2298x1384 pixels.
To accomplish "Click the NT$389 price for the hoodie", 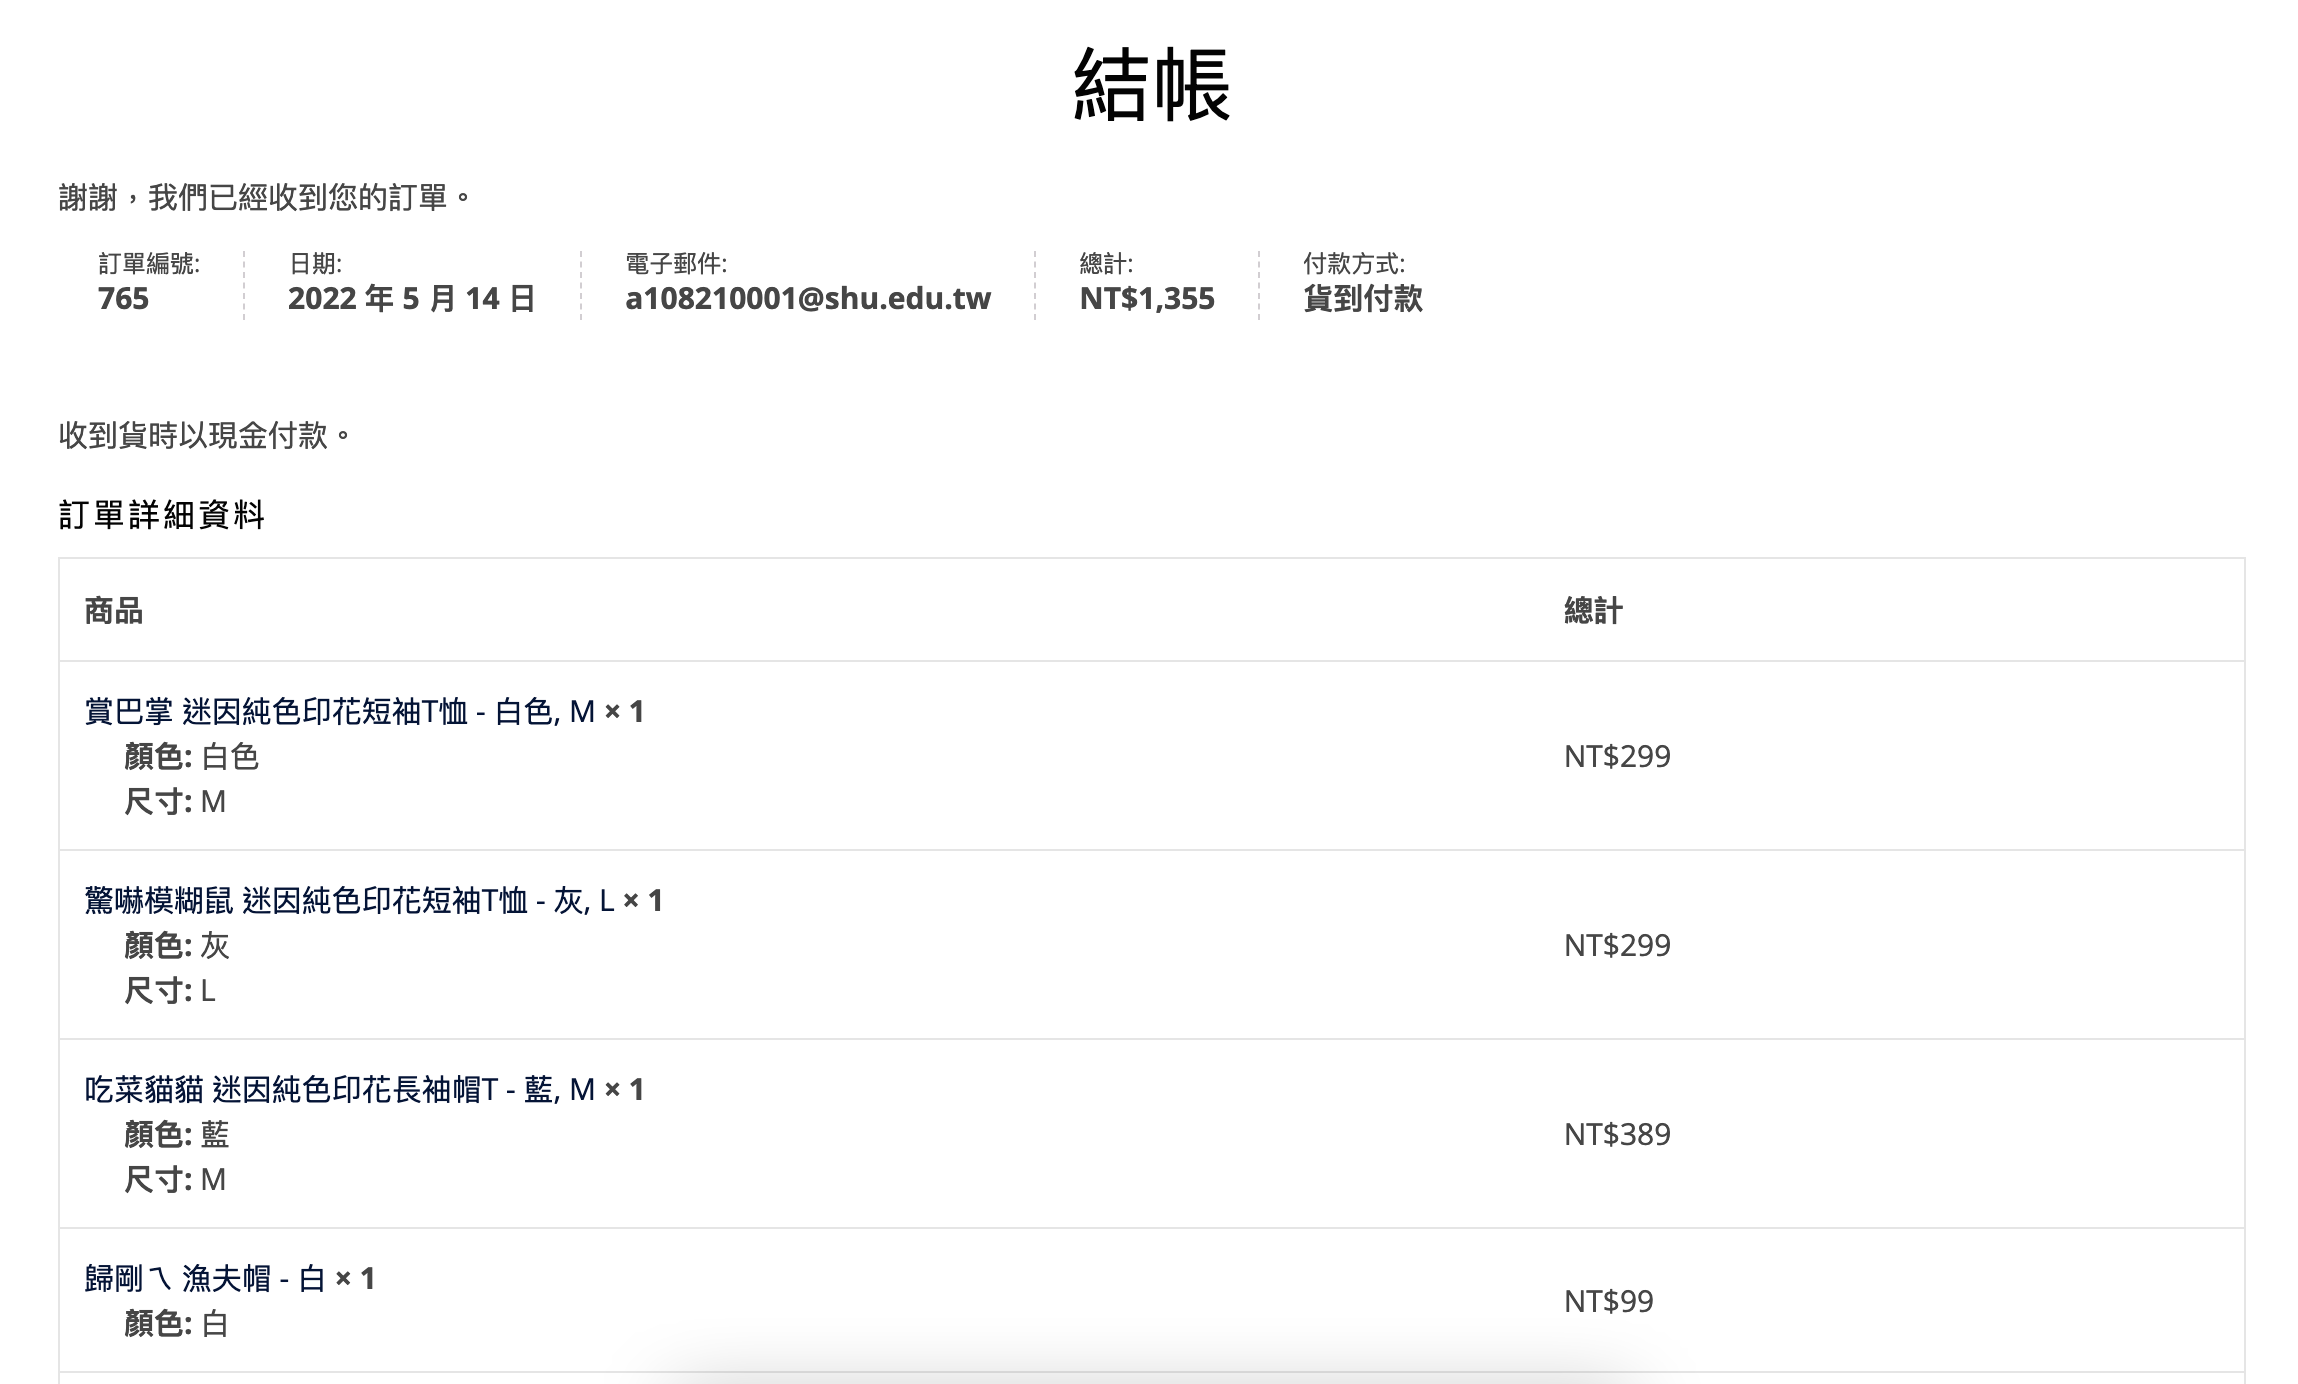I will [1616, 1135].
